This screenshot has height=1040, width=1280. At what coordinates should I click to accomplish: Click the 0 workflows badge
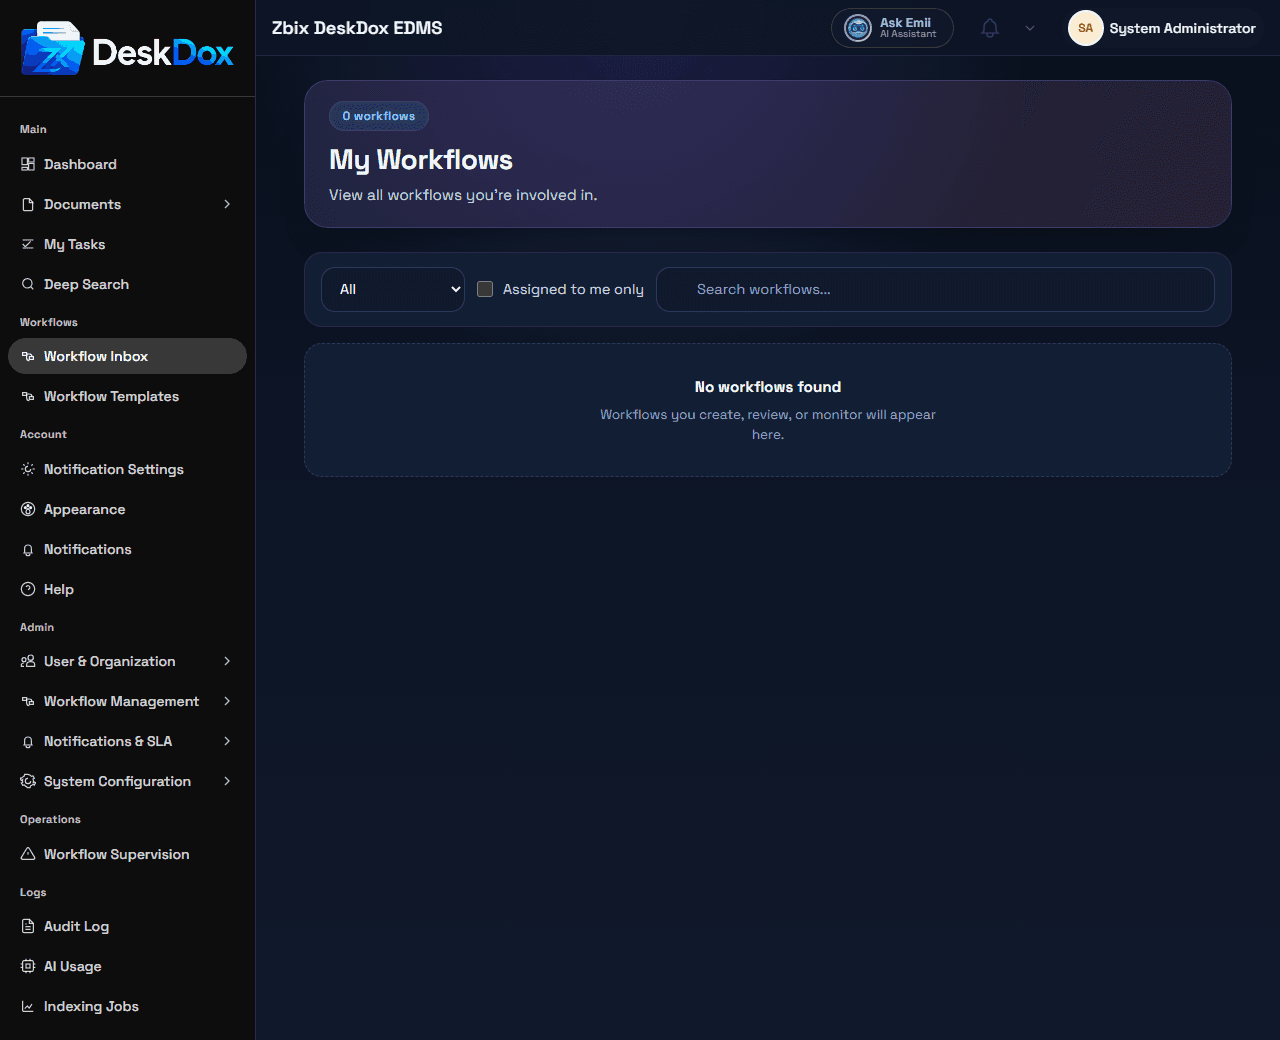[x=379, y=116]
